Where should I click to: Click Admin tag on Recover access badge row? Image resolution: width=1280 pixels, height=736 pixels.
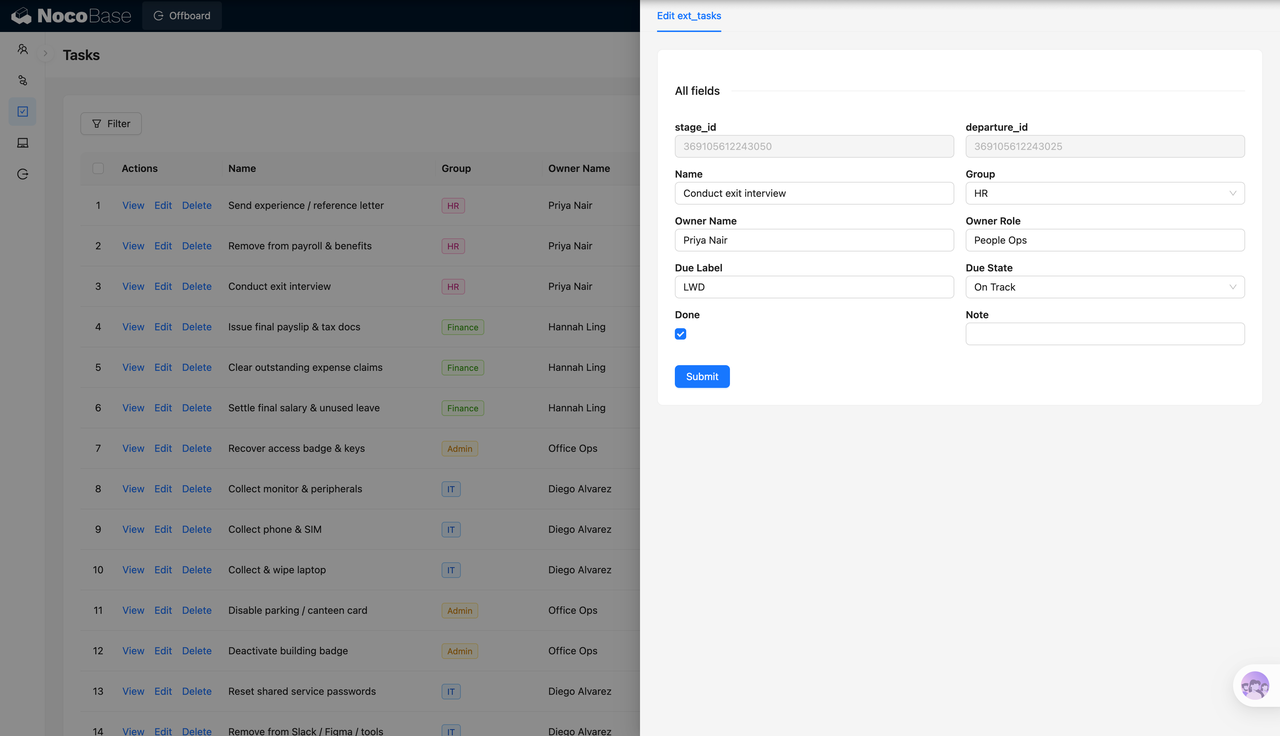(x=460, y=448)
